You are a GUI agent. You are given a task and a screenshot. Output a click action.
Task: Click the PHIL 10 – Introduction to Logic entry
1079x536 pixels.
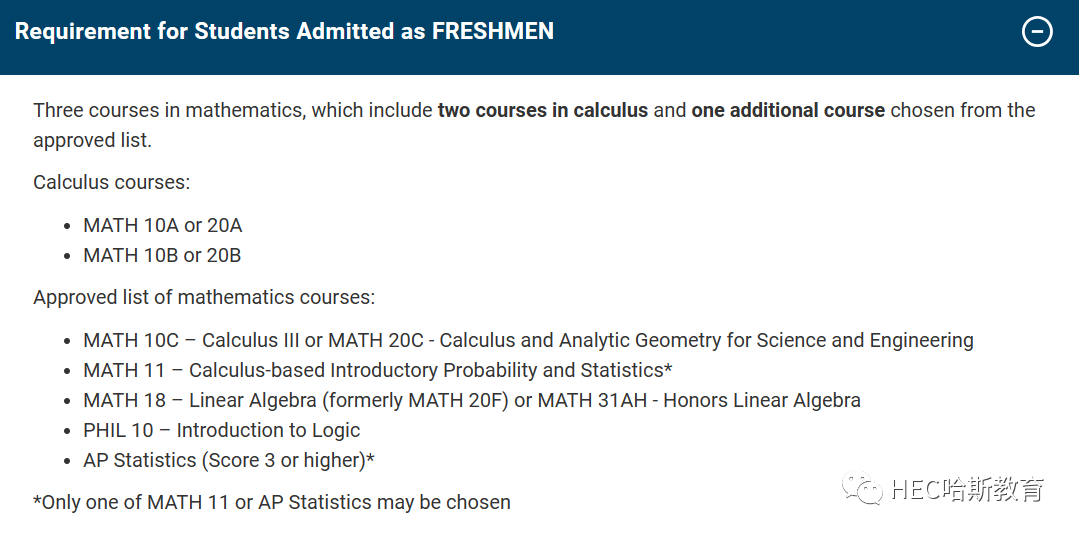point(222,430)
